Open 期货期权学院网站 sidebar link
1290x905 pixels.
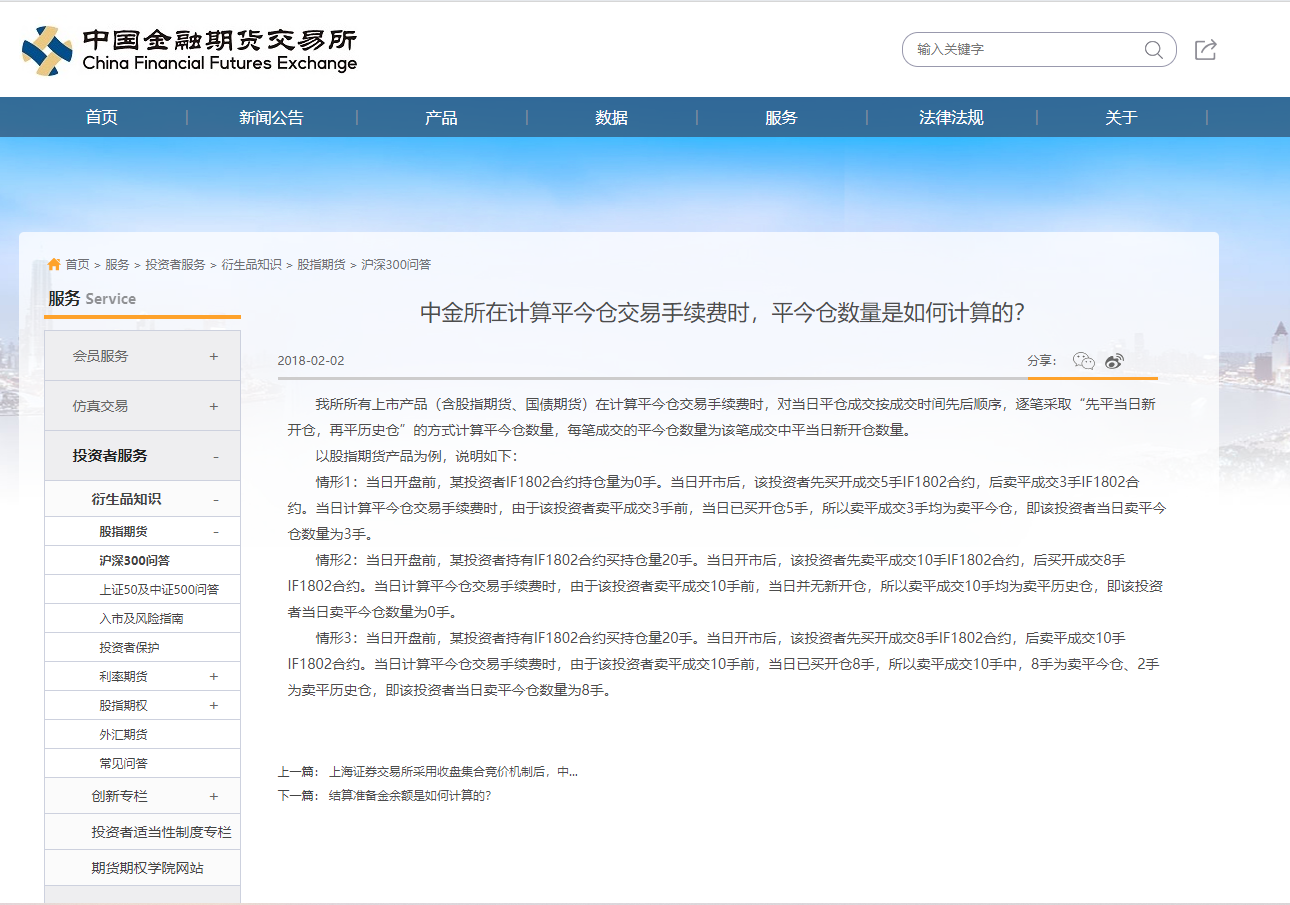coord(147,868)
